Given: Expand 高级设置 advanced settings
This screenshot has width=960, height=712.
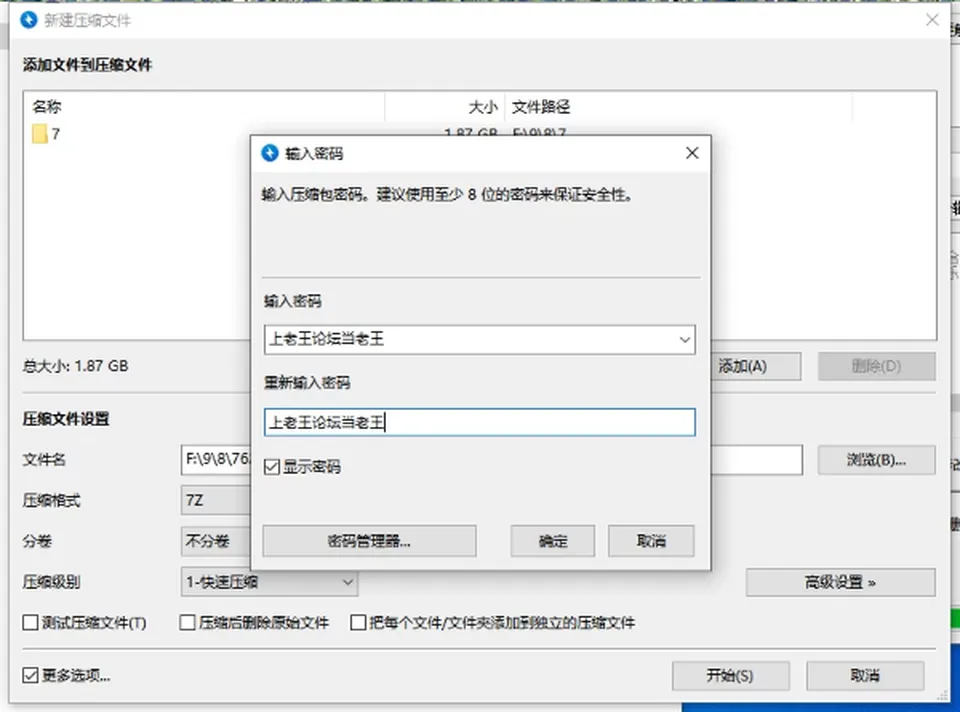Looking at the screenshot, I should (840, 582).
